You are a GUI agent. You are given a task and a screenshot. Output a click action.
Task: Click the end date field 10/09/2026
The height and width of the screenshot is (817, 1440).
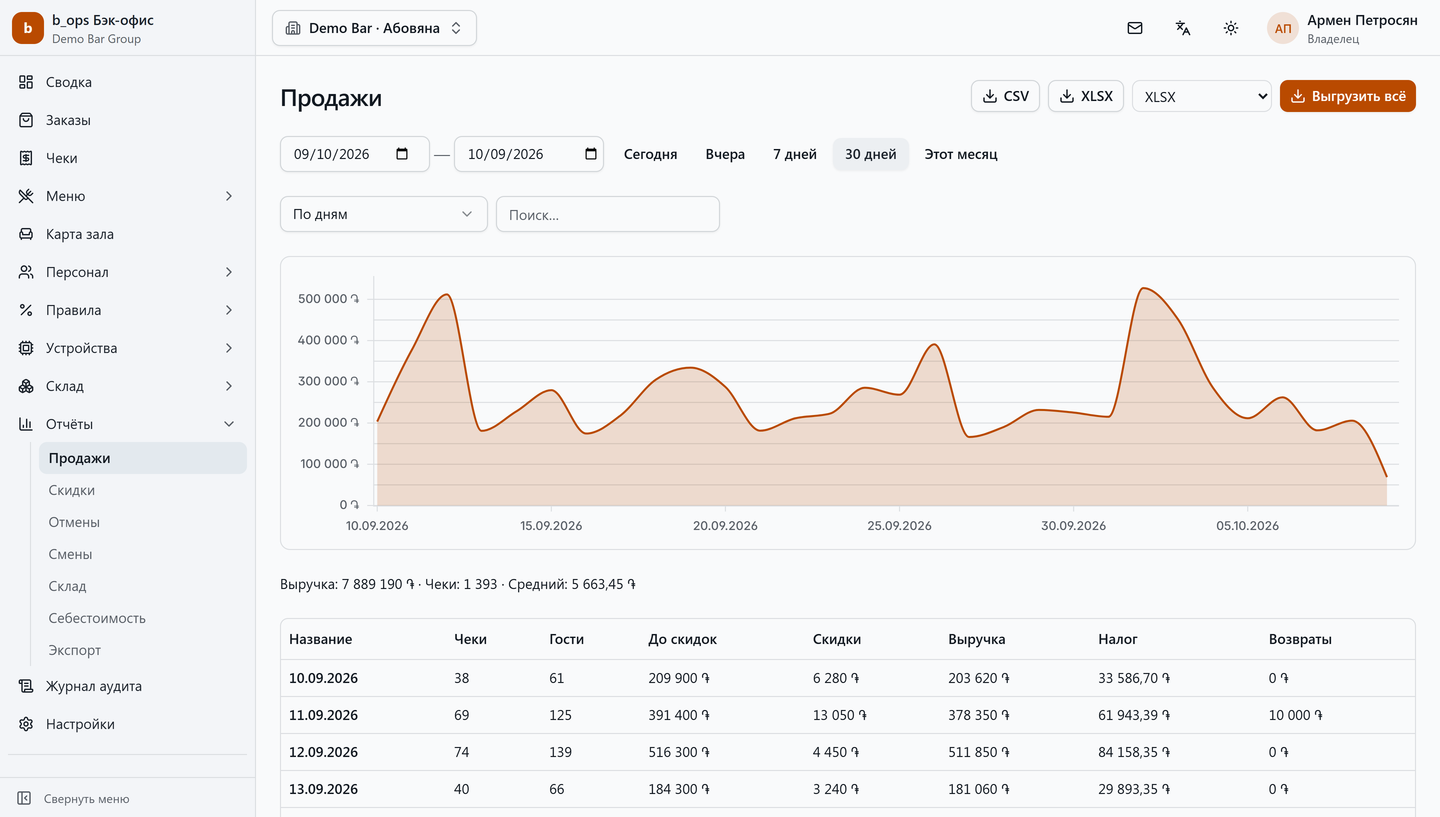click(529, 154)
